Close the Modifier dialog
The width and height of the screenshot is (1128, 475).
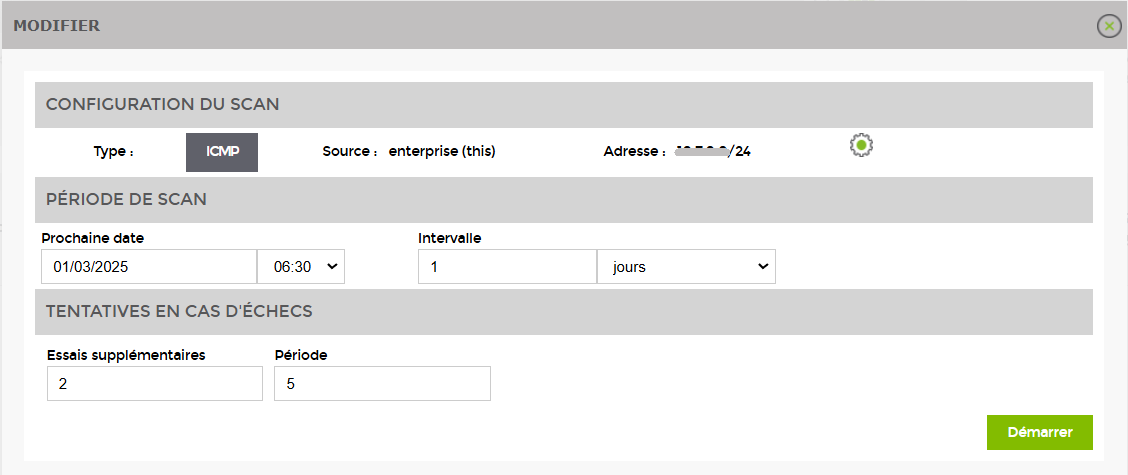tap(1109, 26)
